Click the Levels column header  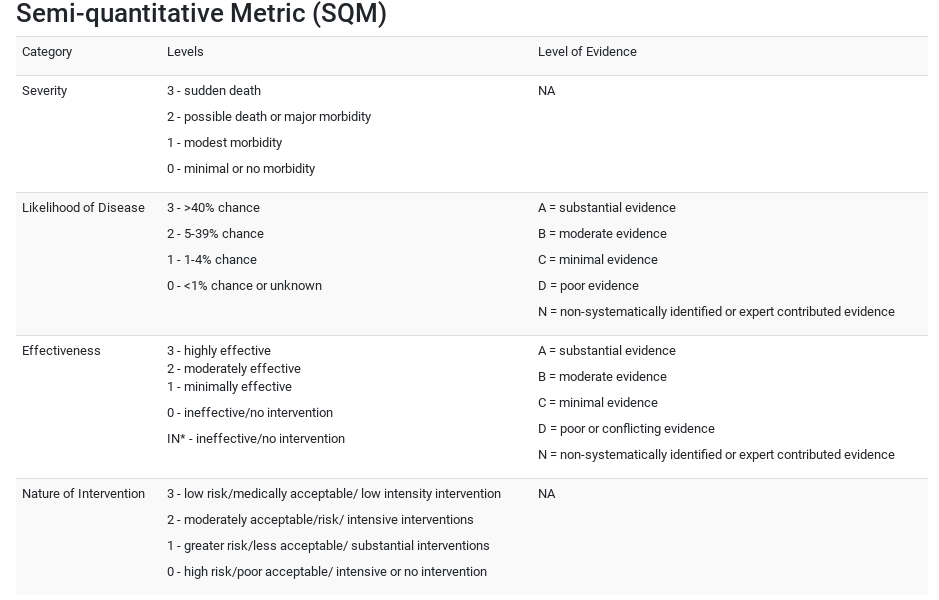click(x=185, y=52)
